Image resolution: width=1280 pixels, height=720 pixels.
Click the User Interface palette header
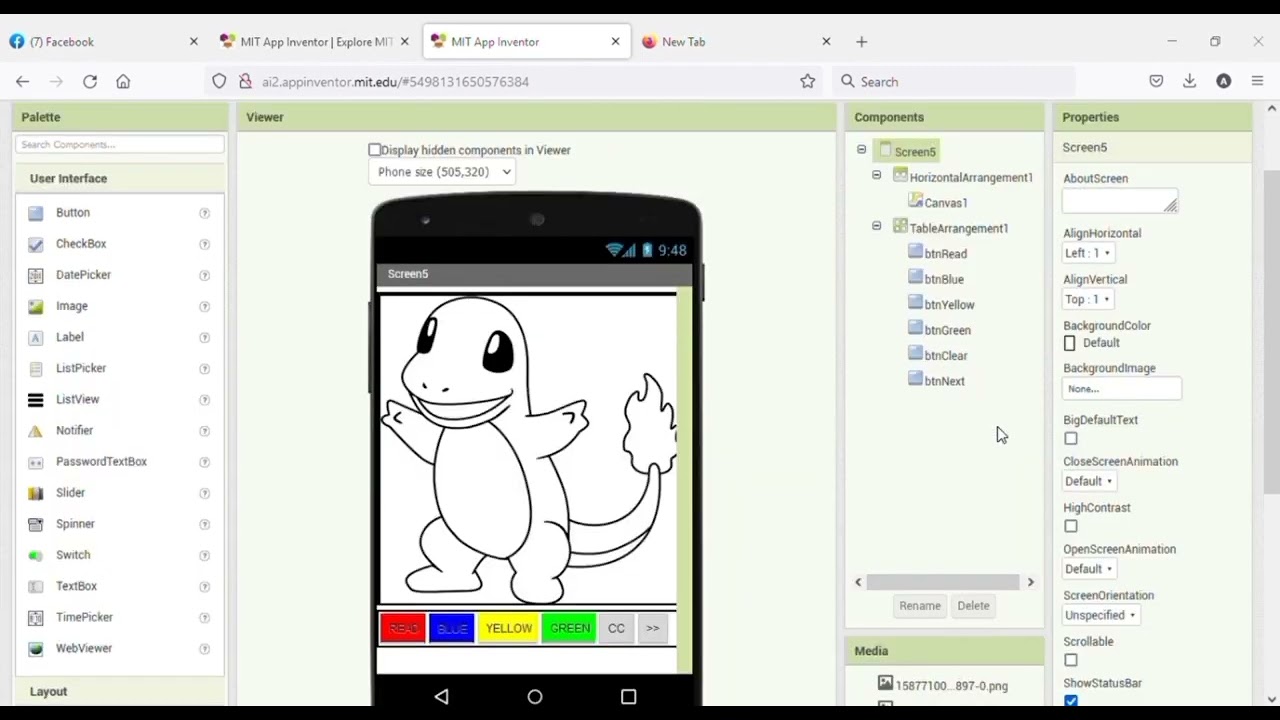pos(120,178)
